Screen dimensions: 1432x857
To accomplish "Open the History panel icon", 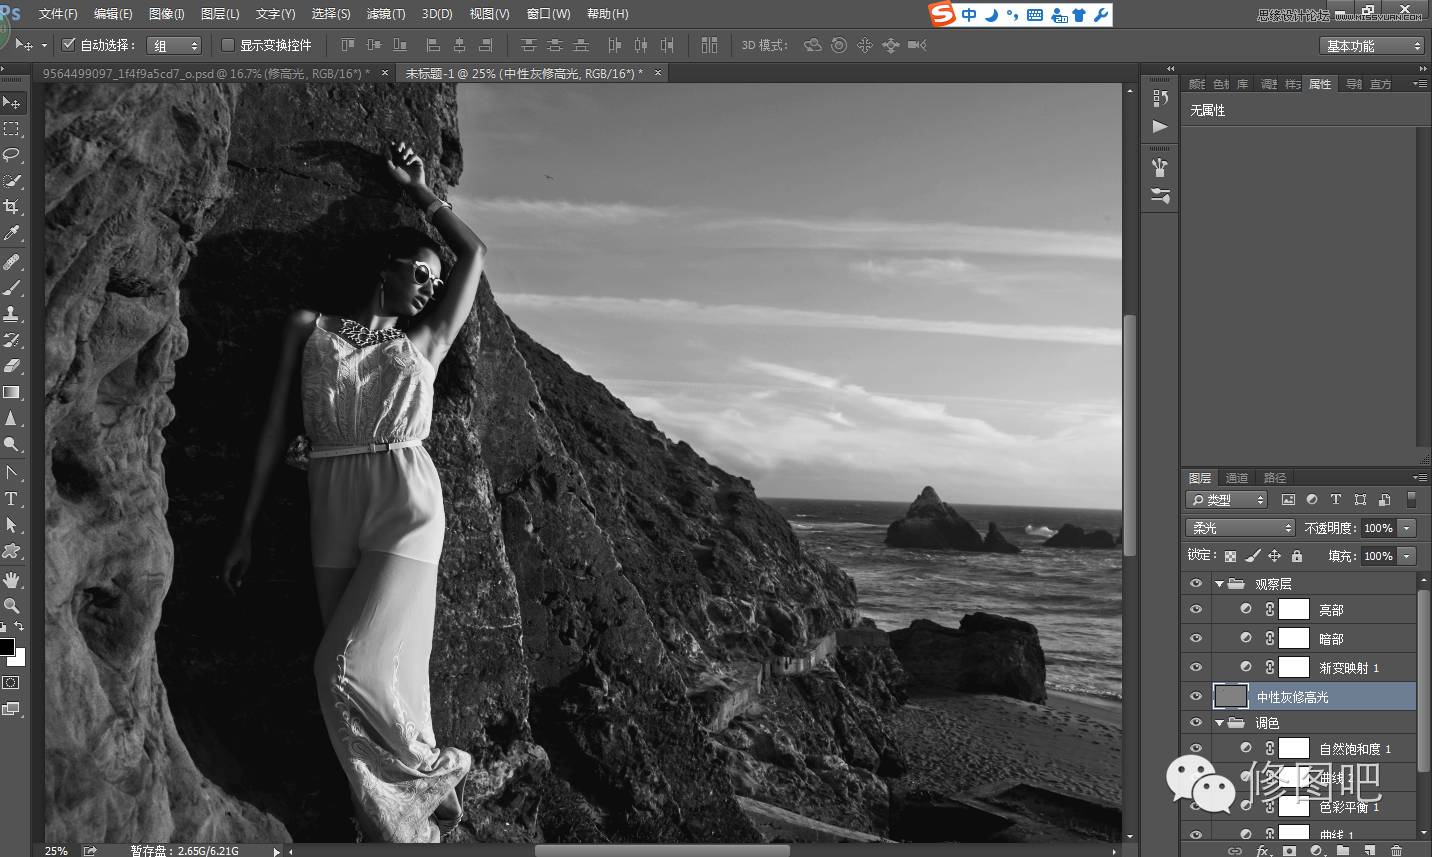I will point(1160,98).
